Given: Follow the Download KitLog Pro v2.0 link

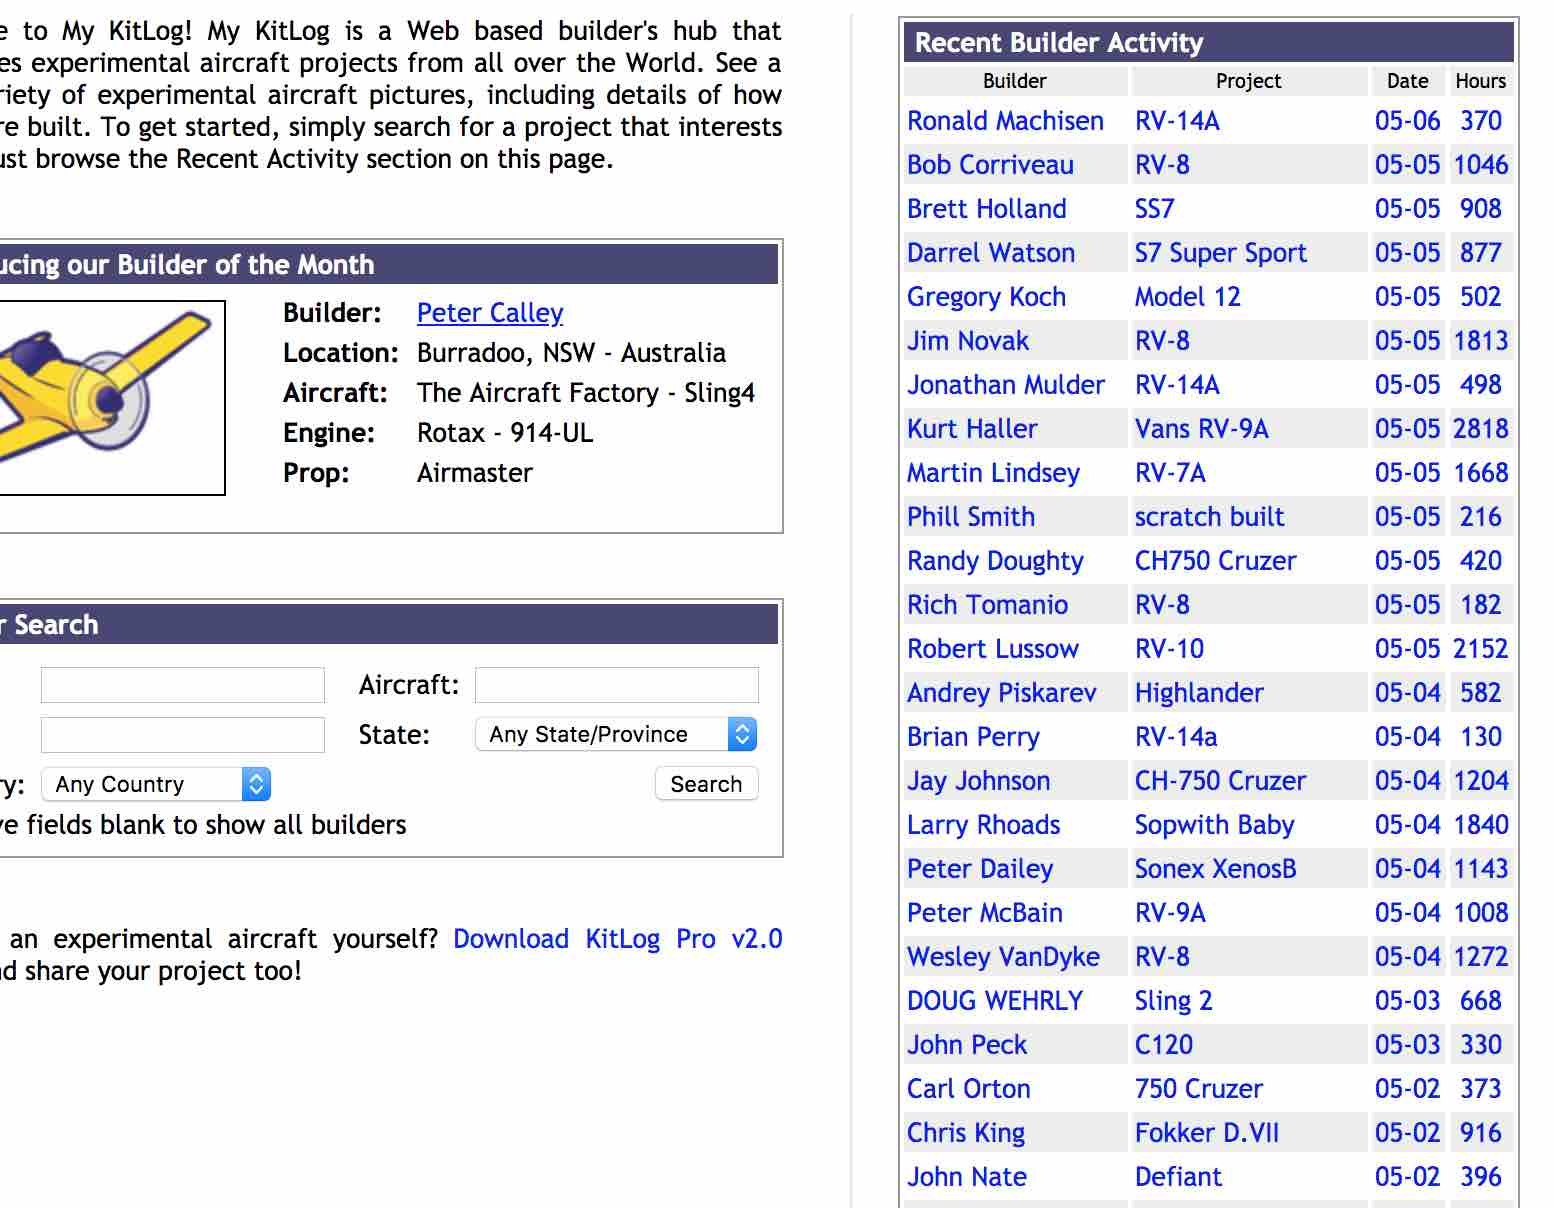Looking at the screenshot, I should 617,939.
